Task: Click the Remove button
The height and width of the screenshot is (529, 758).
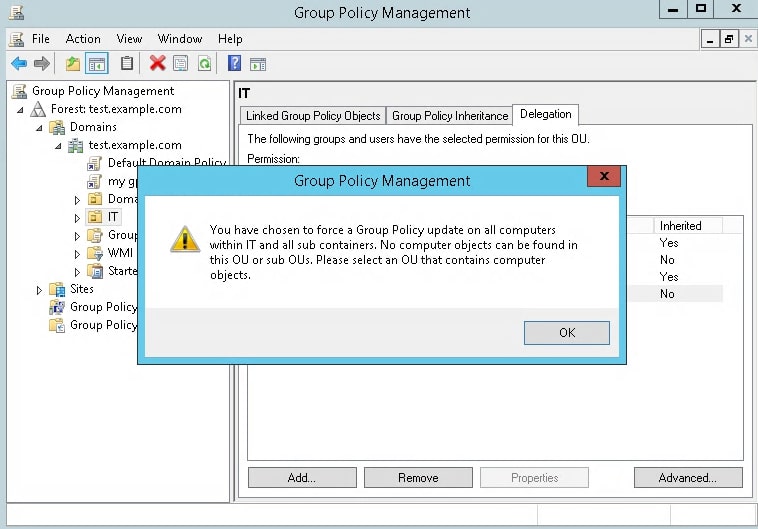Action: click(418, 478)
